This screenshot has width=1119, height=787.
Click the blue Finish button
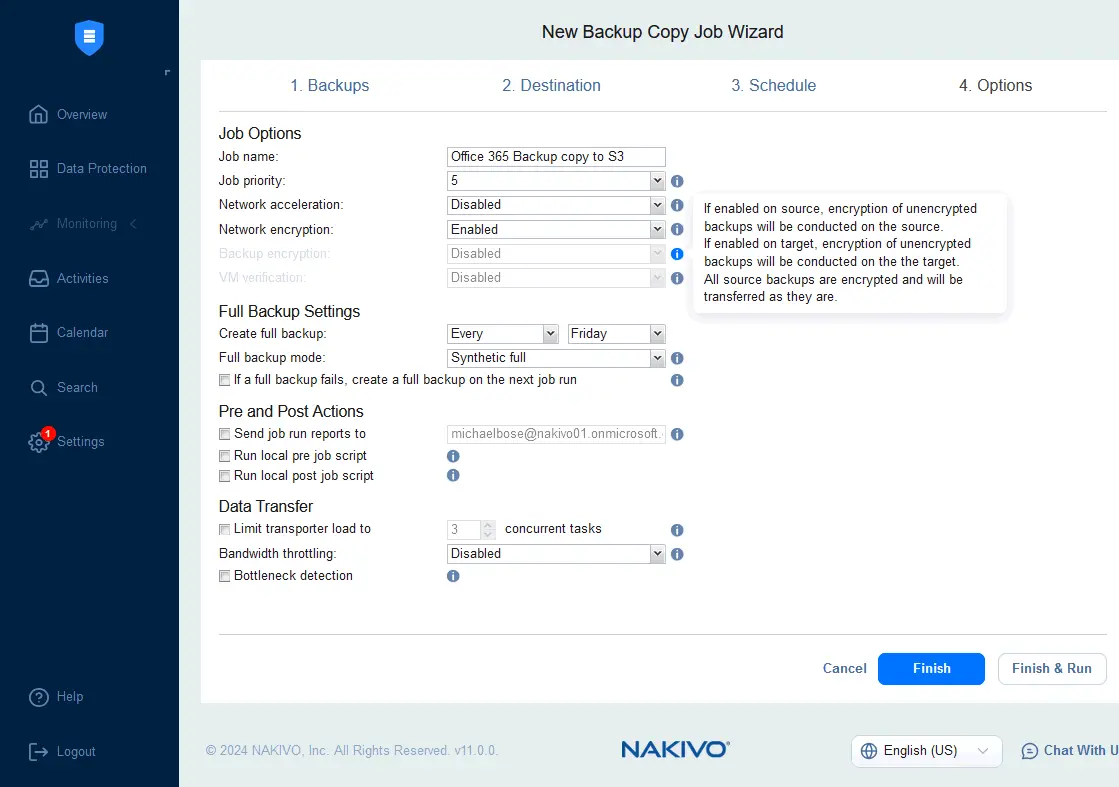(931, 669)
